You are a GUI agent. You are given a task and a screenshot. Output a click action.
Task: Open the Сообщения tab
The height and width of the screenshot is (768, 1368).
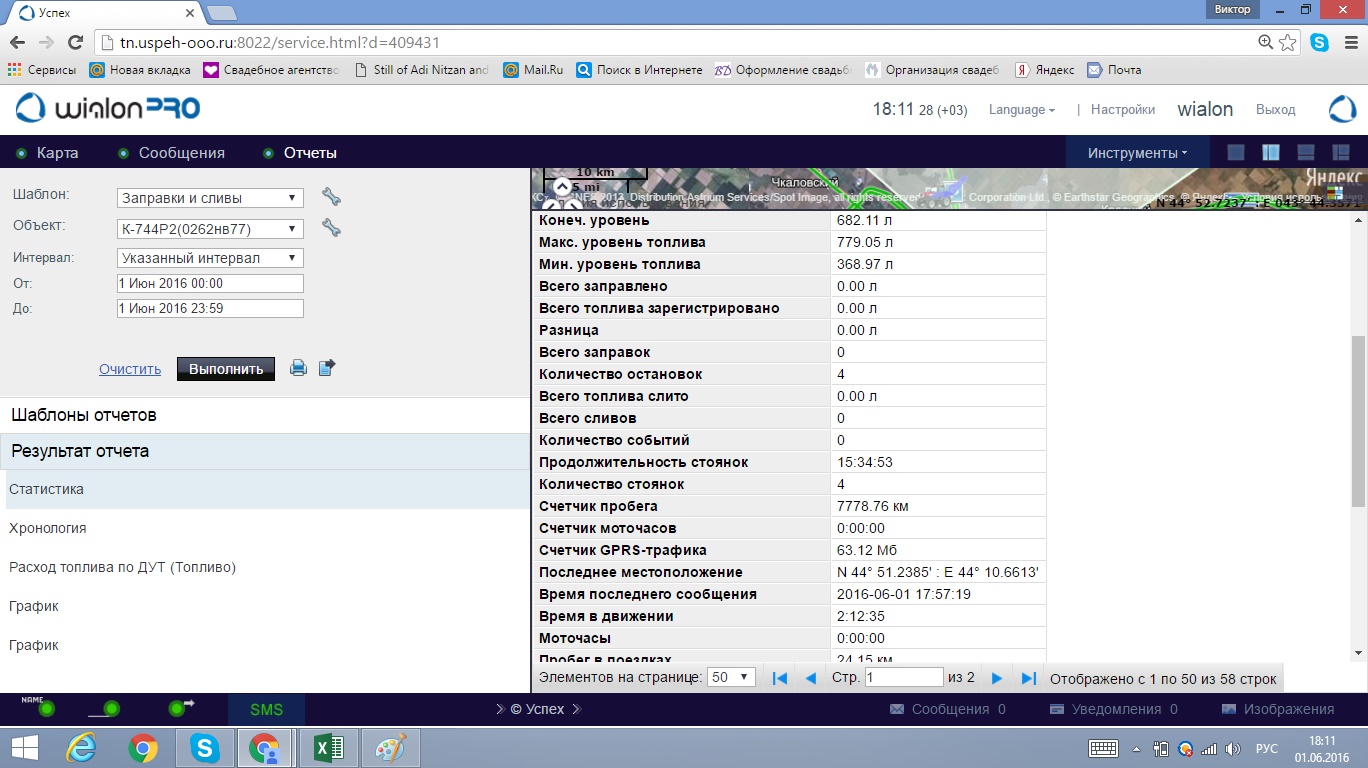[x=181, y=153]
